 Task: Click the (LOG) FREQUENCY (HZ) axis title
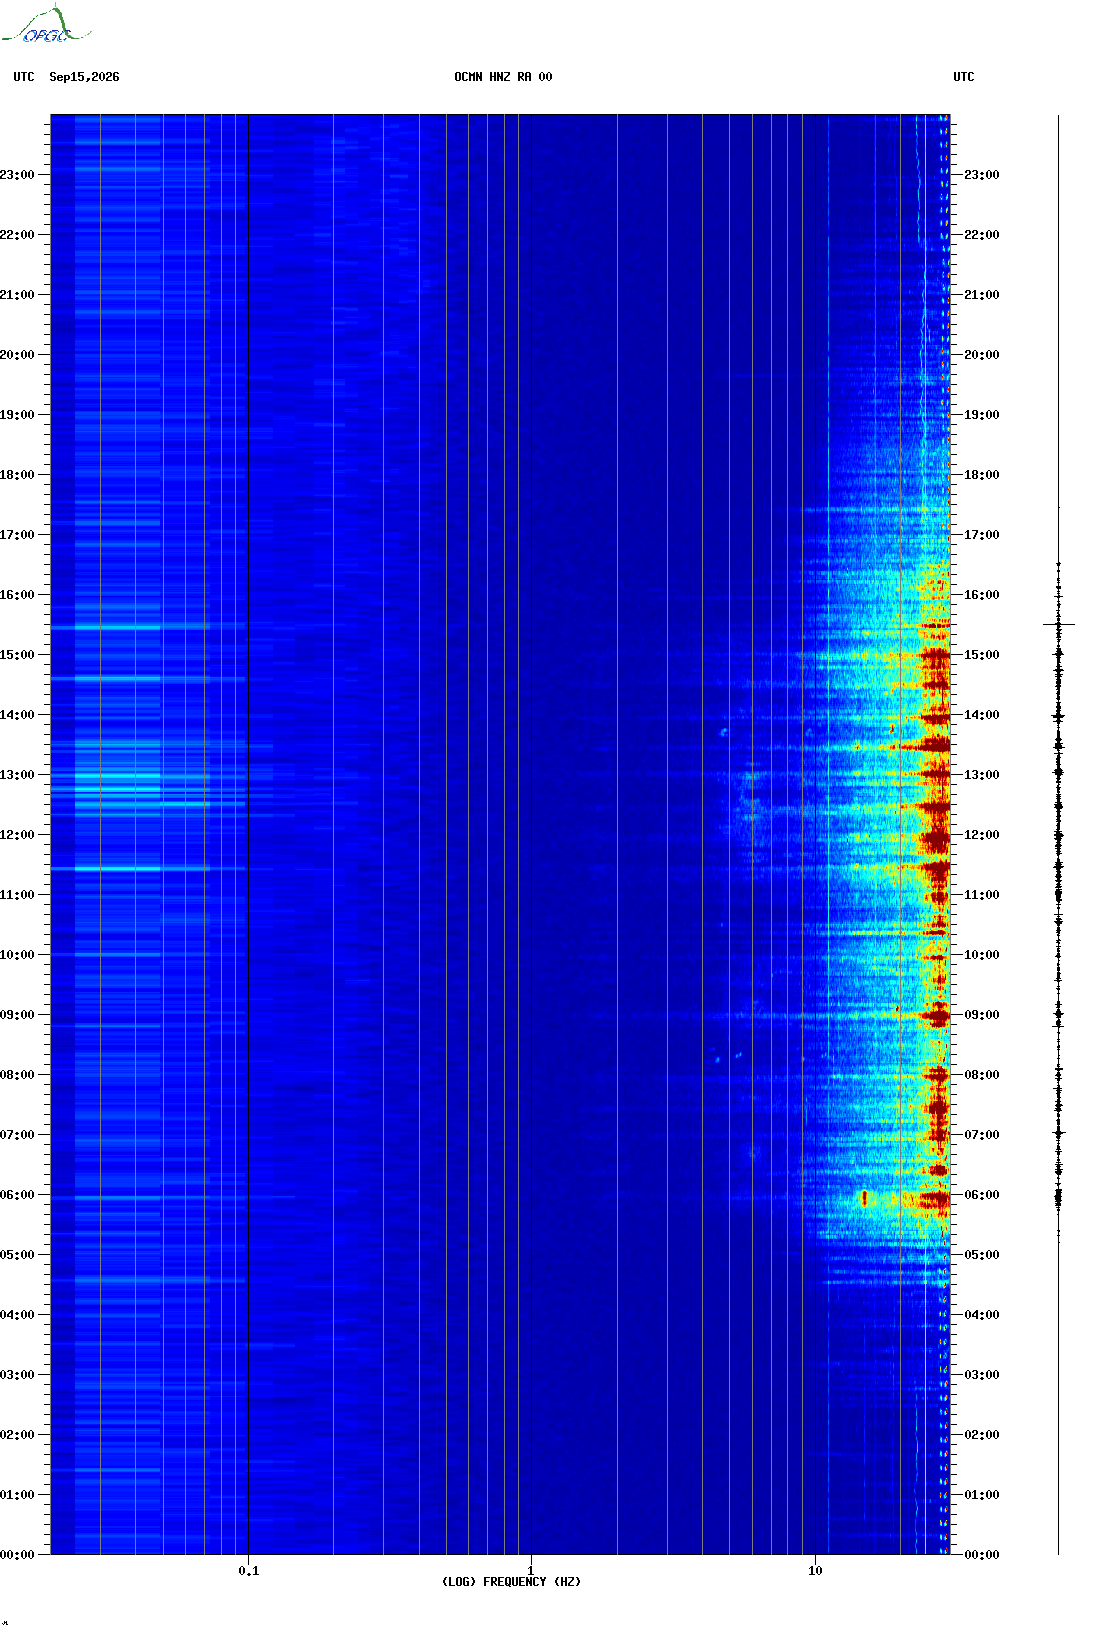pos(511,1582)
